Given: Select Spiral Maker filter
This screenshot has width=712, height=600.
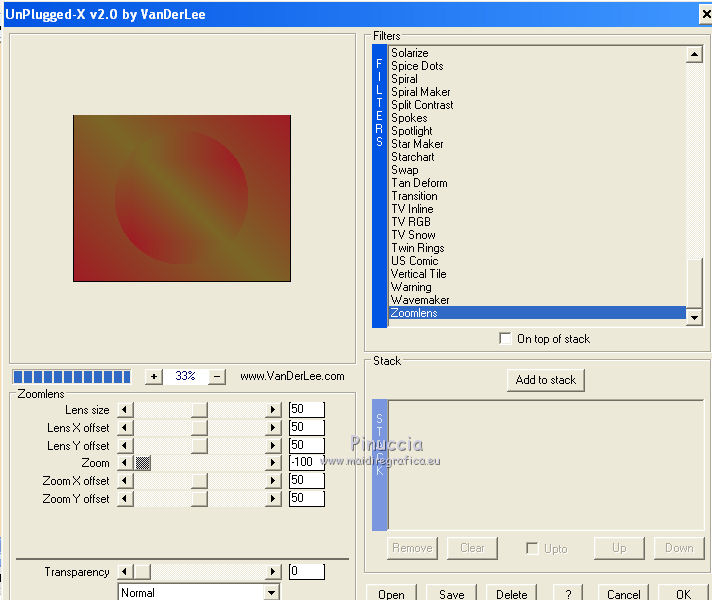Looking at the screenshot, I should [x=538, y=92].
